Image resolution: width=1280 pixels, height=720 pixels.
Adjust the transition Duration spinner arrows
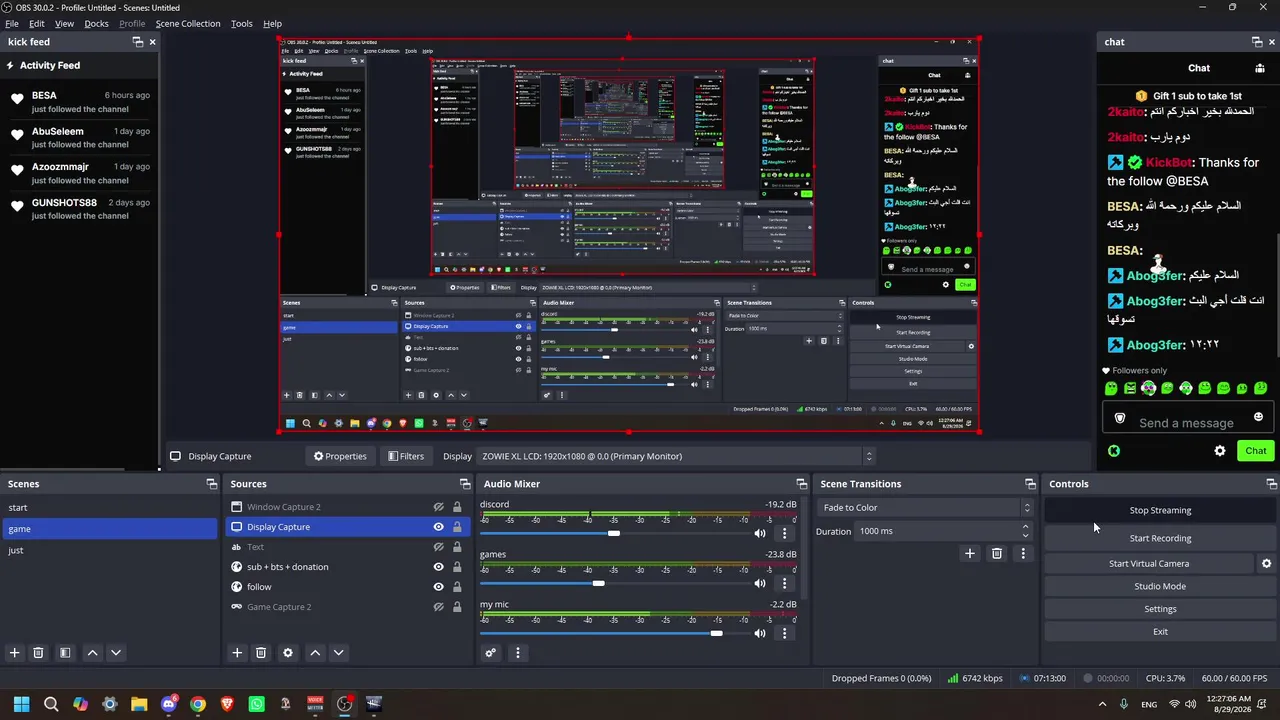[x=1026, y=531]
